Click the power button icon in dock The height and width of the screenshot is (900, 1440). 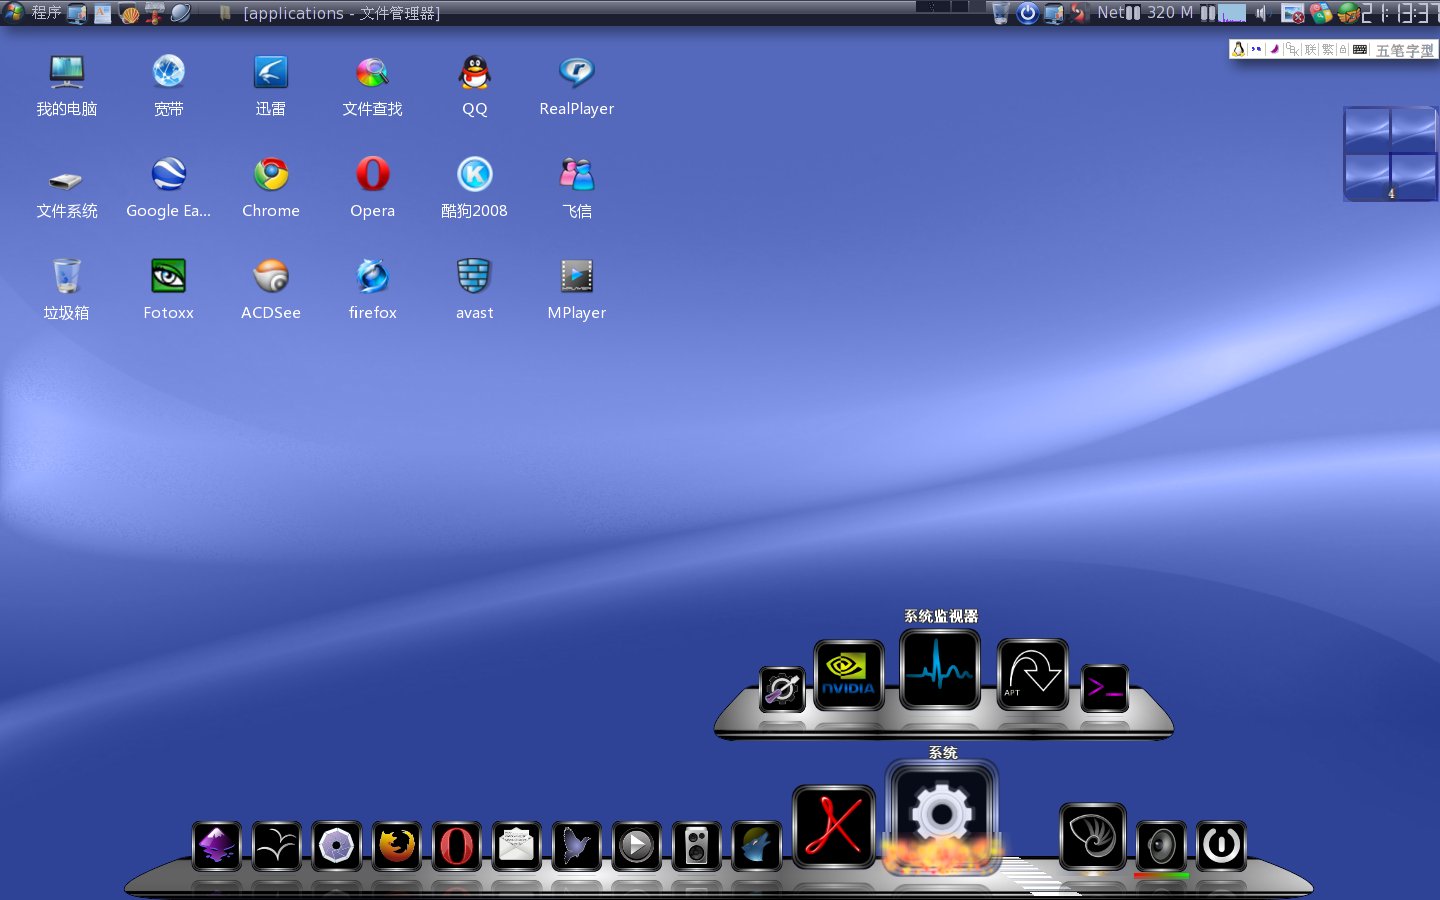click(1221, 846)
